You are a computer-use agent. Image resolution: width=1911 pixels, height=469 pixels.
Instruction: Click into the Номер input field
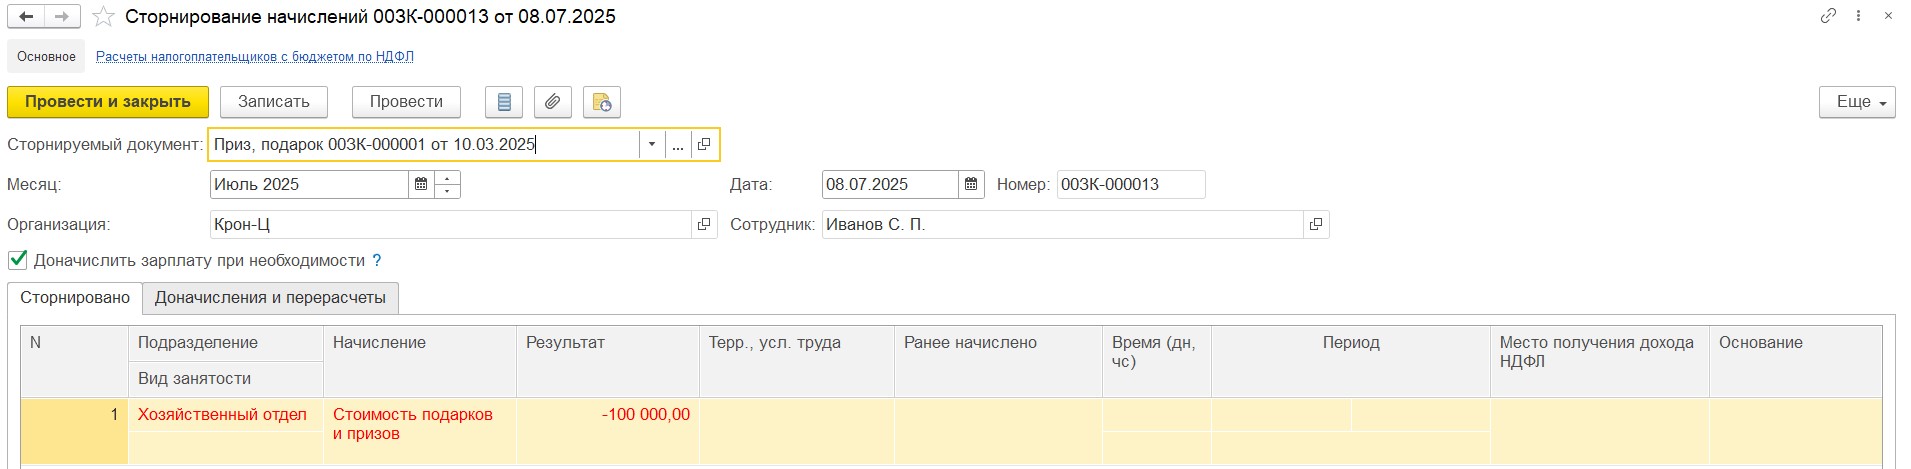[1131, 184]
